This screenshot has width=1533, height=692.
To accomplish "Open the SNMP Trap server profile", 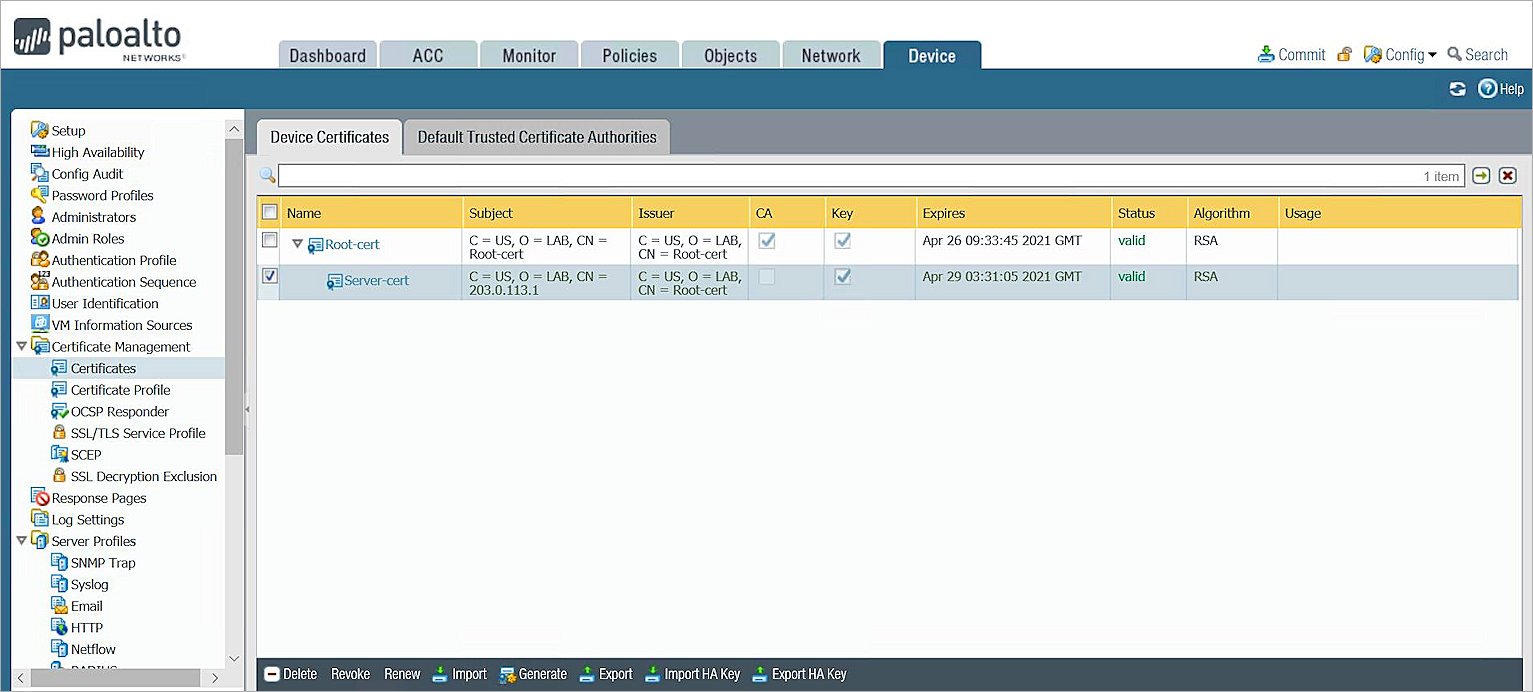I will pyautogui.click(x=101, y=562).
